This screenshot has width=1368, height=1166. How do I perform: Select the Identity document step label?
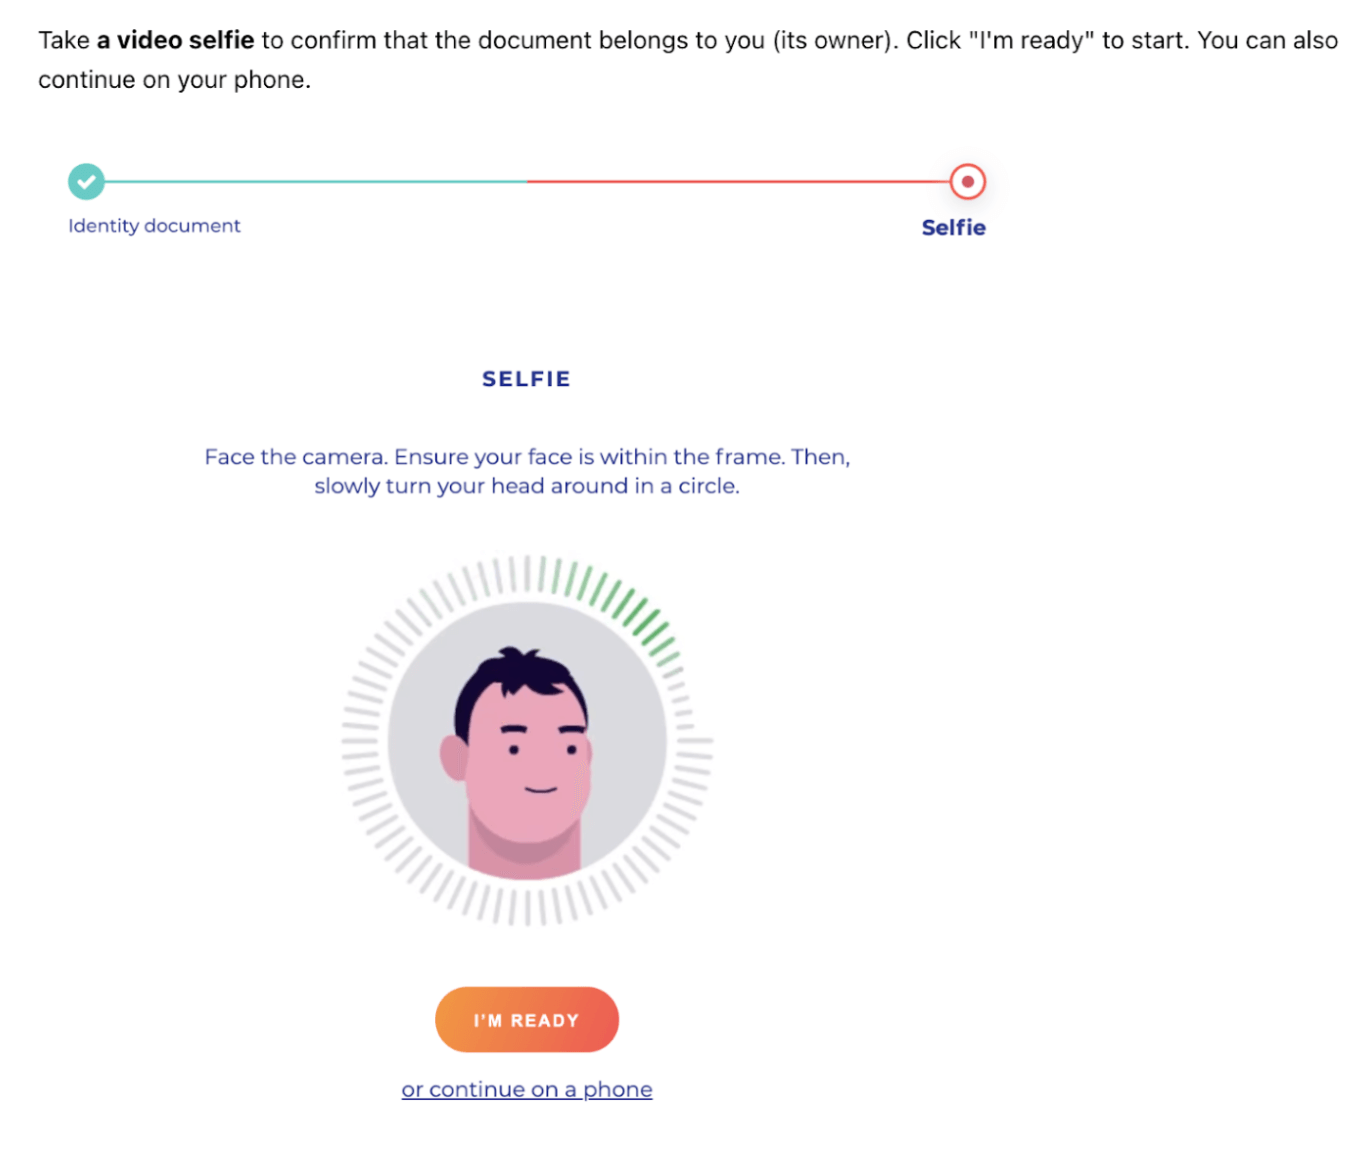click(x=154, y=226)
